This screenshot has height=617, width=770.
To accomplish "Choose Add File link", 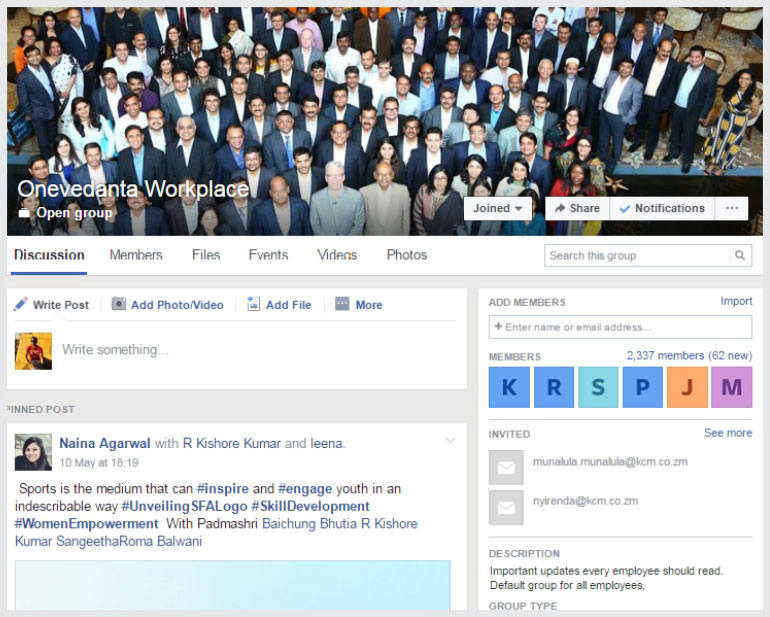I will click(289, 305).
